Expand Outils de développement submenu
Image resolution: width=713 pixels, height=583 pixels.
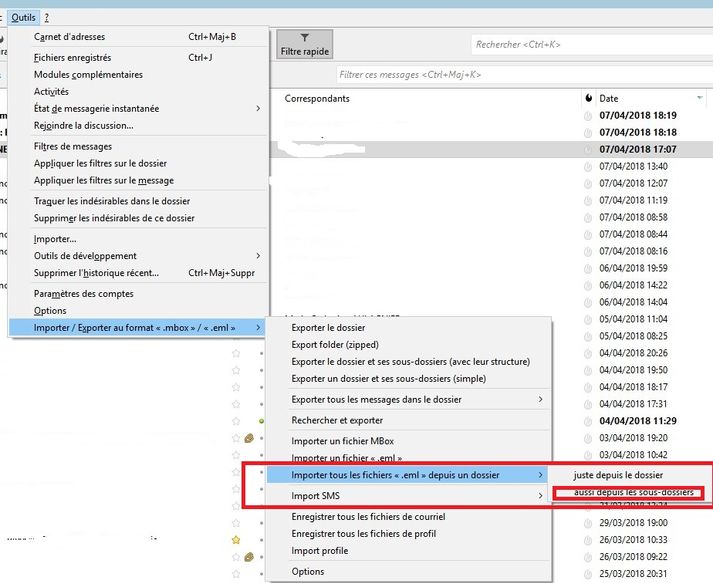pyautogui.click(x=136, y=256)
